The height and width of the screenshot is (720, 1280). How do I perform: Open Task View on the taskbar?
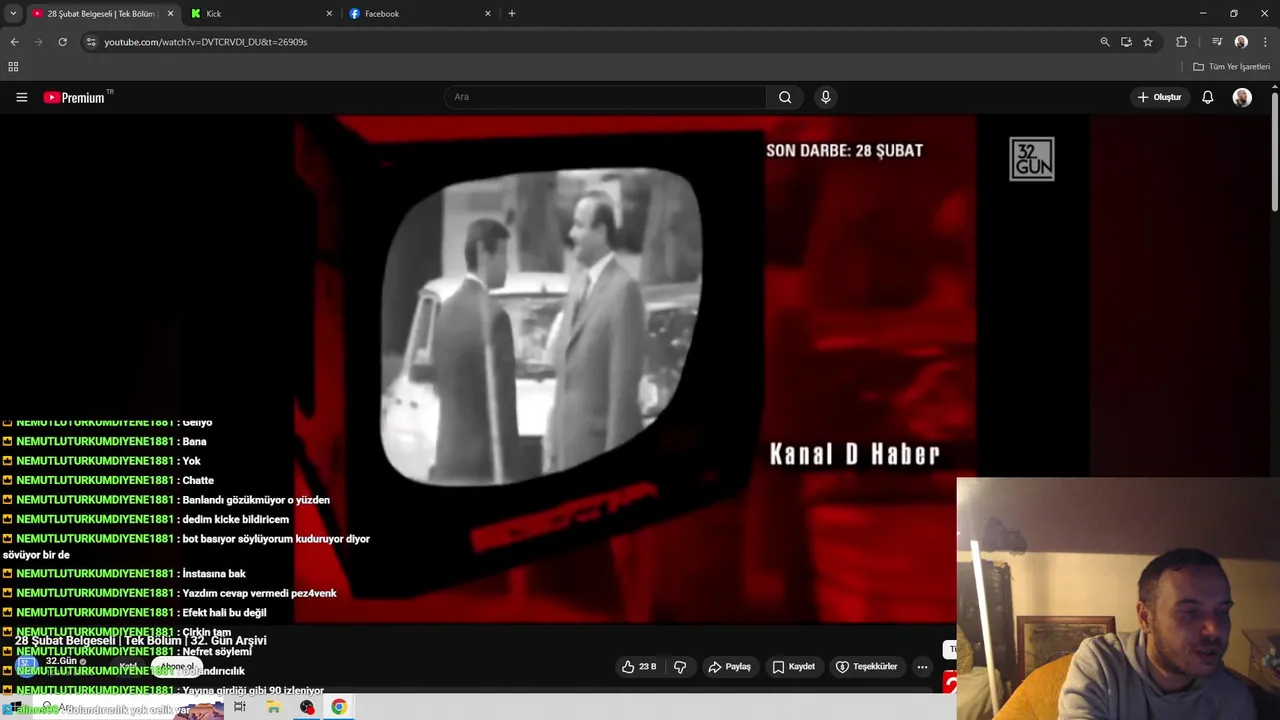[240, 707]
